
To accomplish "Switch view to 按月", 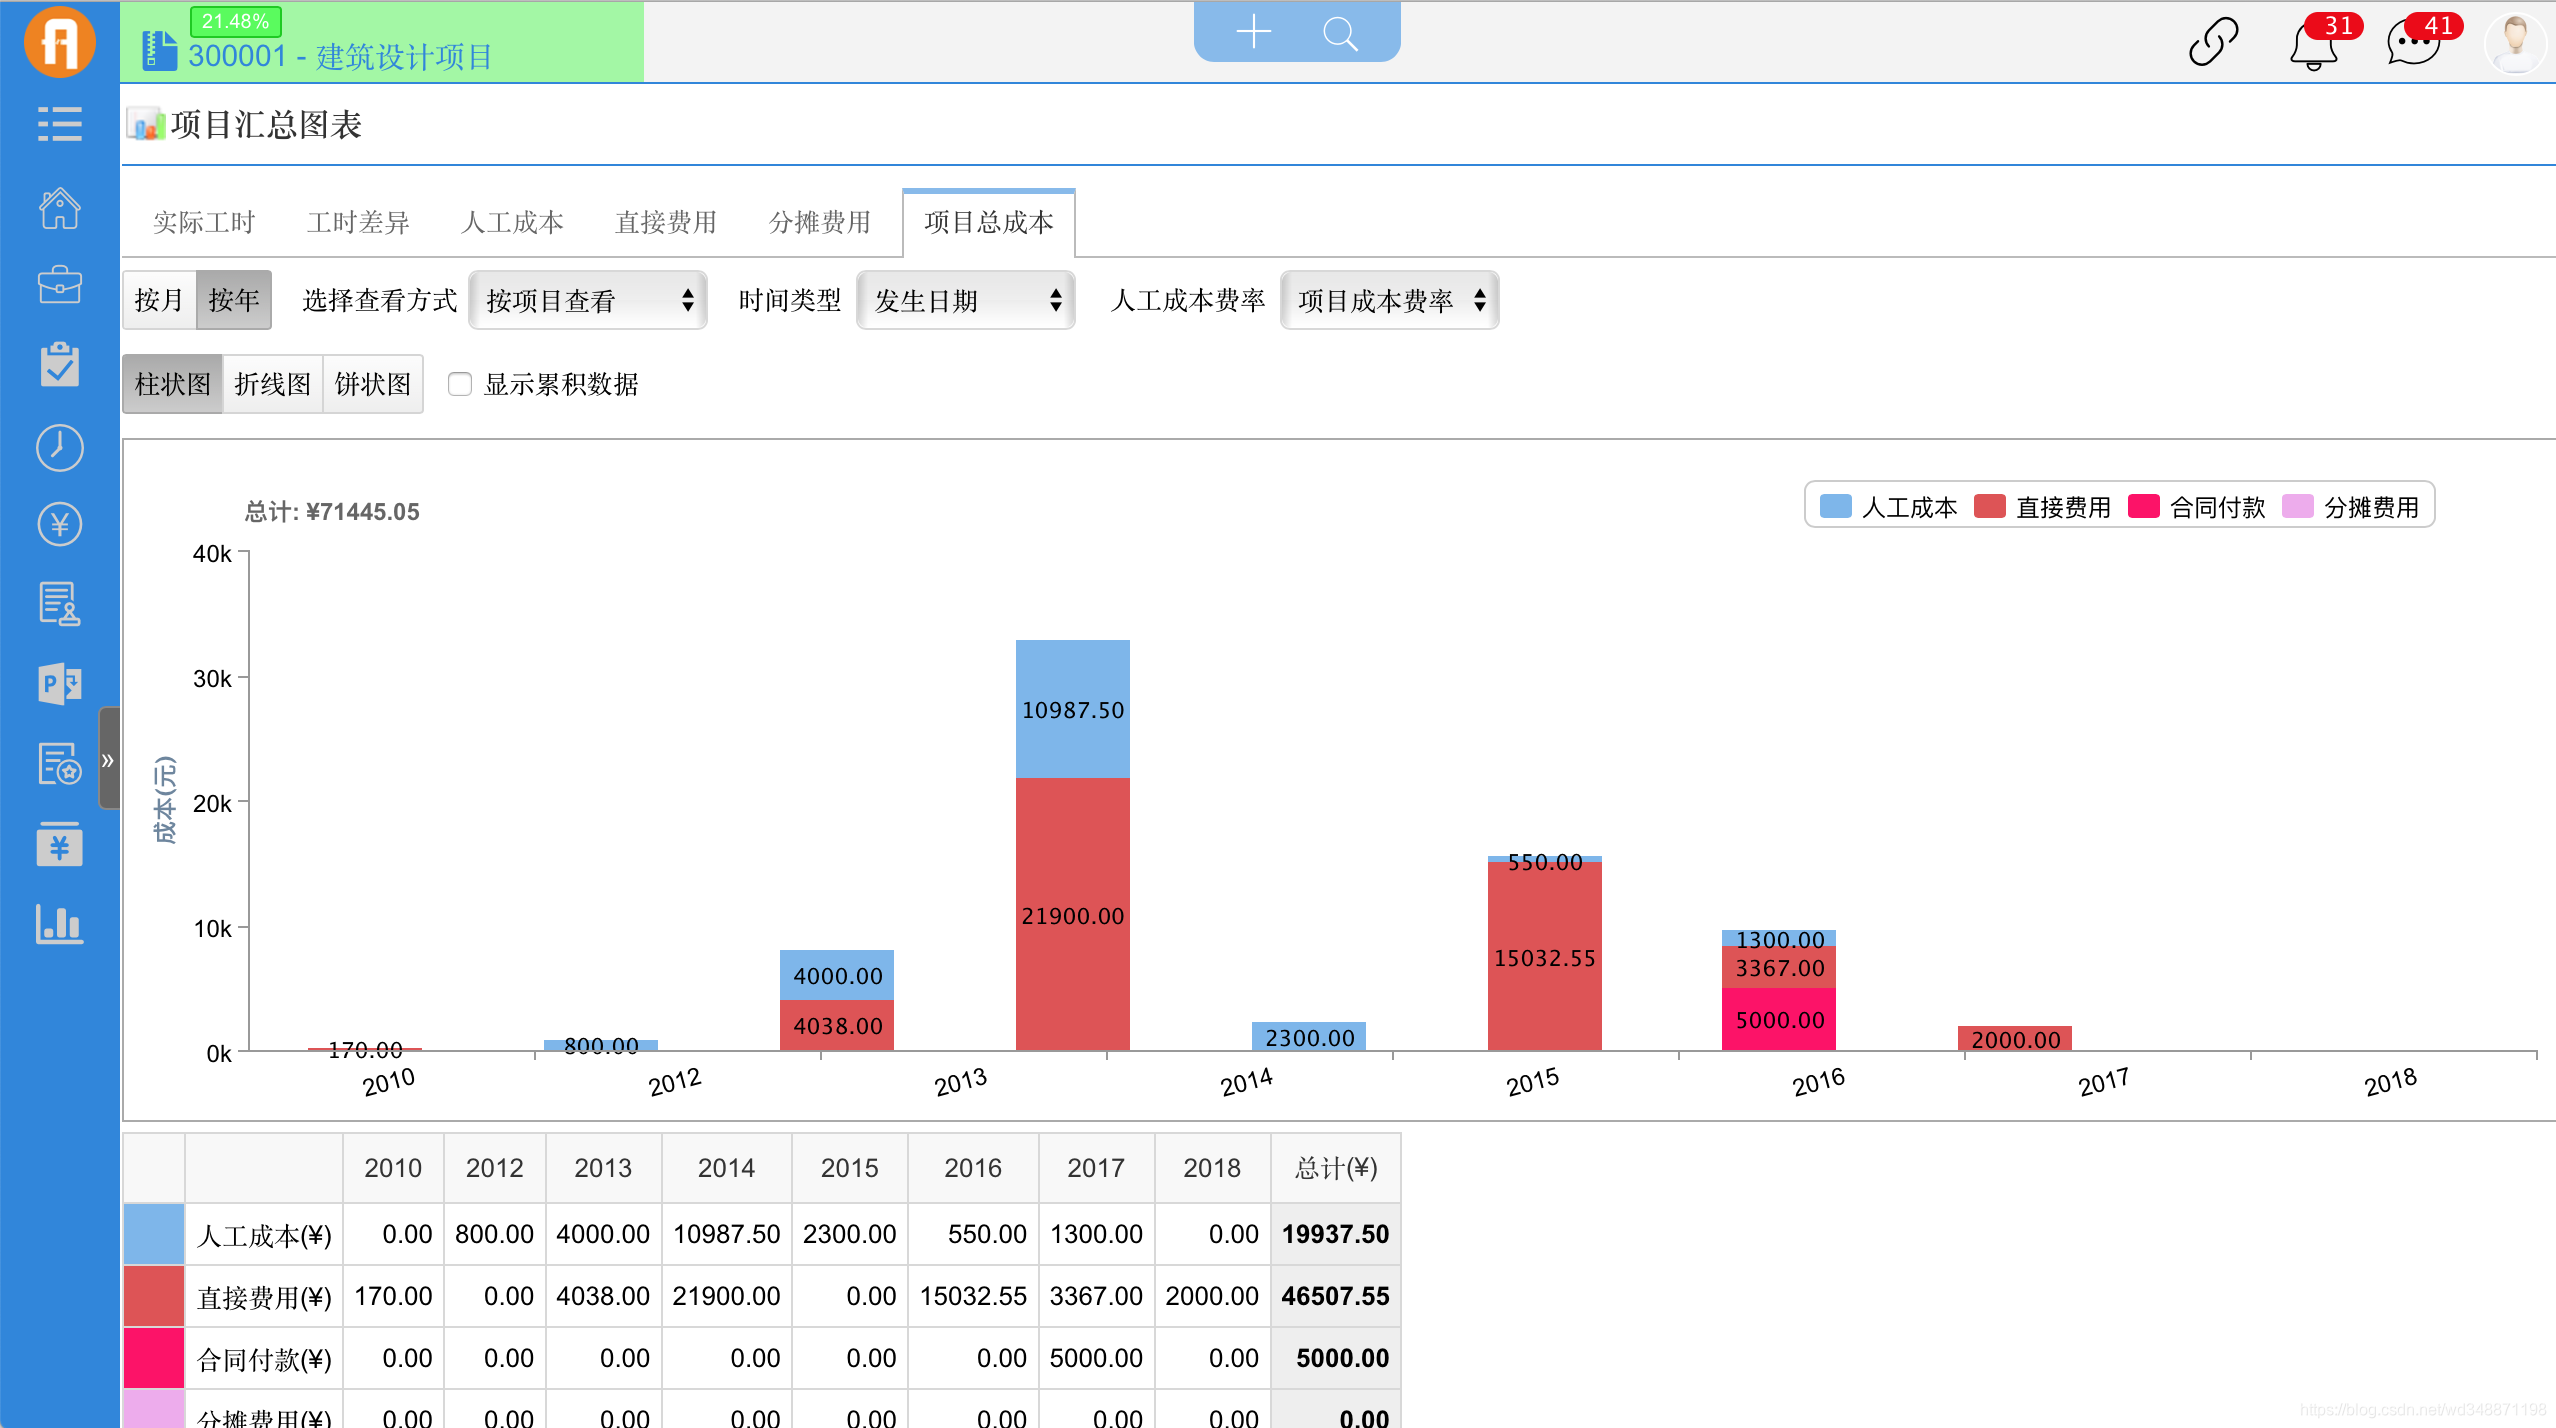I will coord(159,300).
